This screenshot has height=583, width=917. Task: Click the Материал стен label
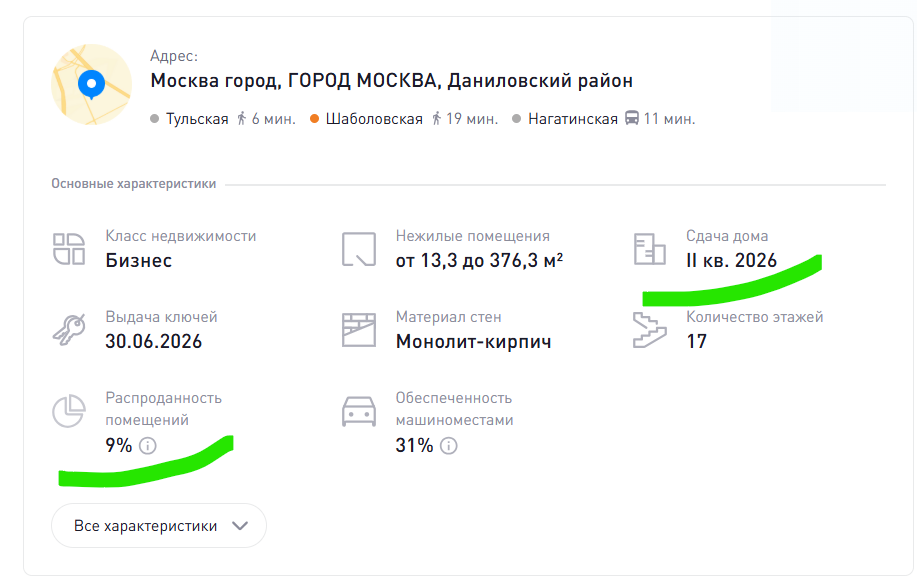pyautogui.click(x=449, y=318)
